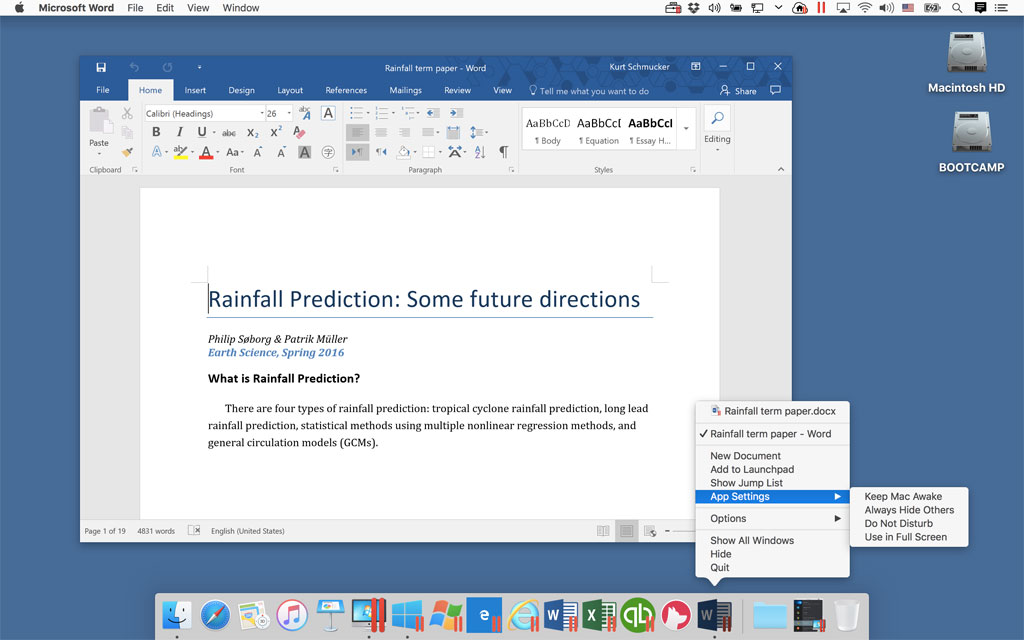Open the QuickBooks icon in the Dock
The width and height of the screenshot is (1024, 640).
point(637,615)
